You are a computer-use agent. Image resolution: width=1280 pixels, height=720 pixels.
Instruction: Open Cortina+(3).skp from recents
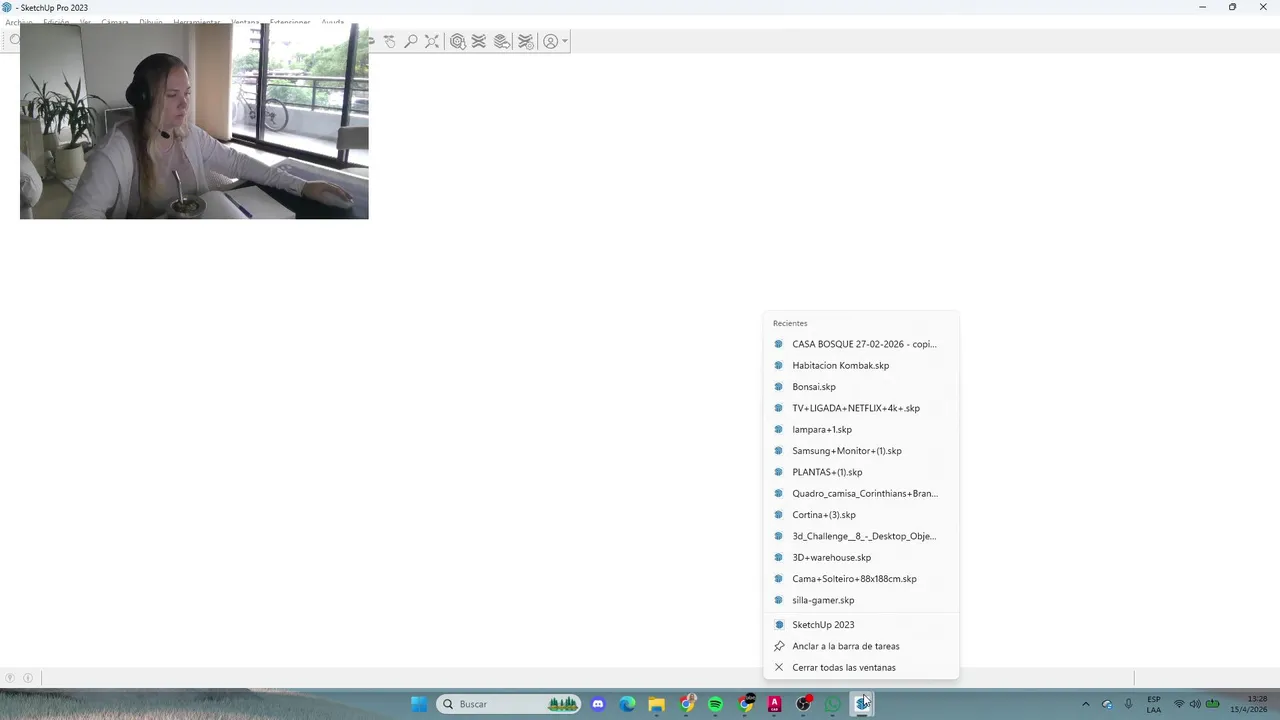pyautogui.click(x=860, y=515)
